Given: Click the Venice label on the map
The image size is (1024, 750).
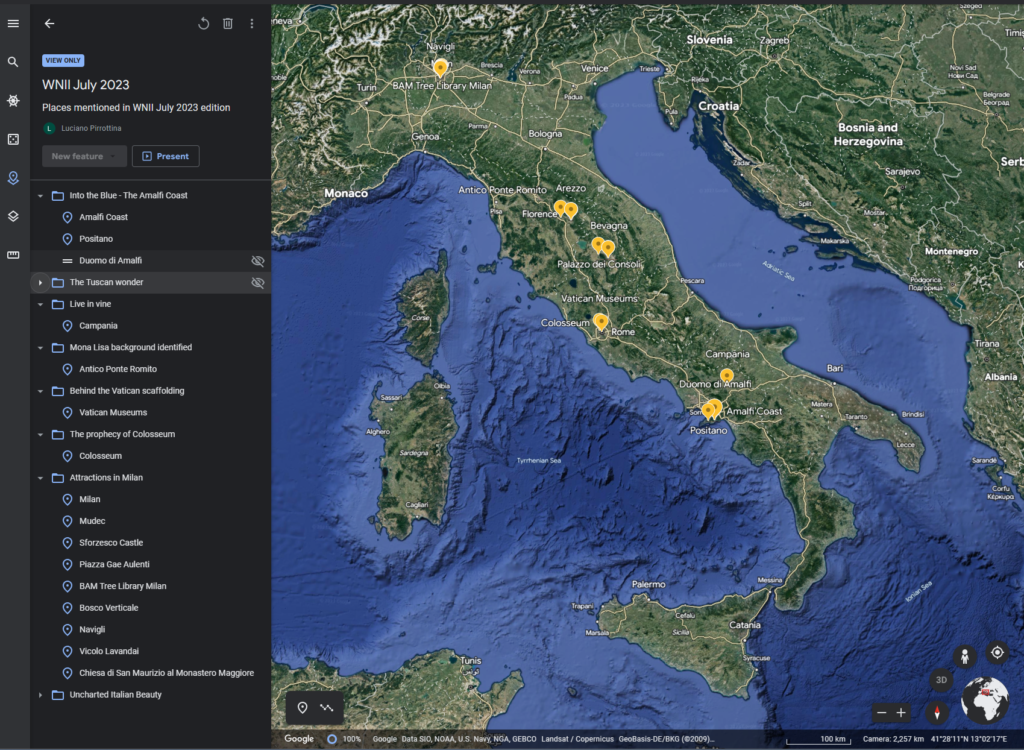Looking at the screenshot, I should (594, 68).
